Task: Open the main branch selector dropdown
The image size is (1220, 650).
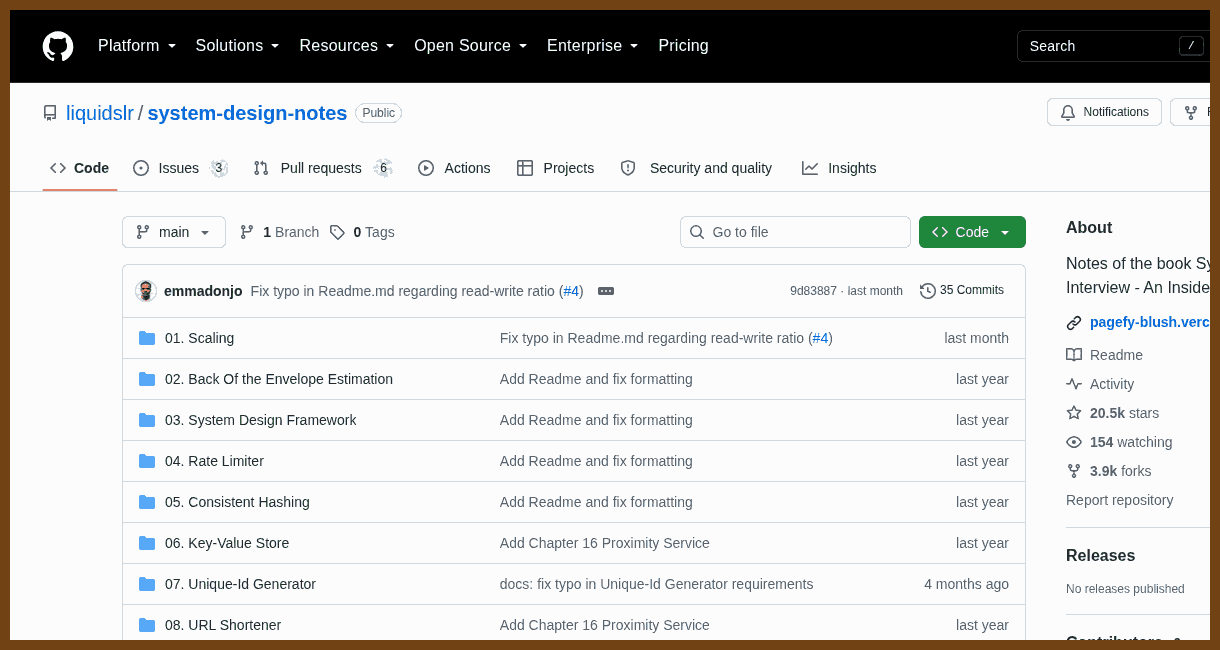Action: (174, 232)
